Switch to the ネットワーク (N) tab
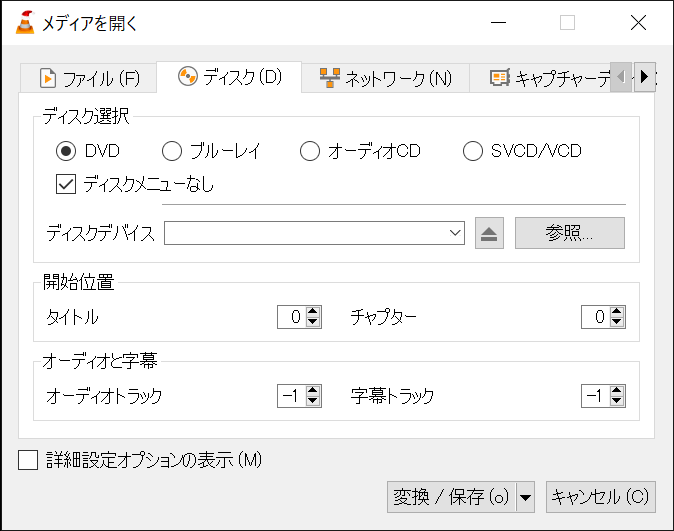The image size is (674, 531). 385,79
